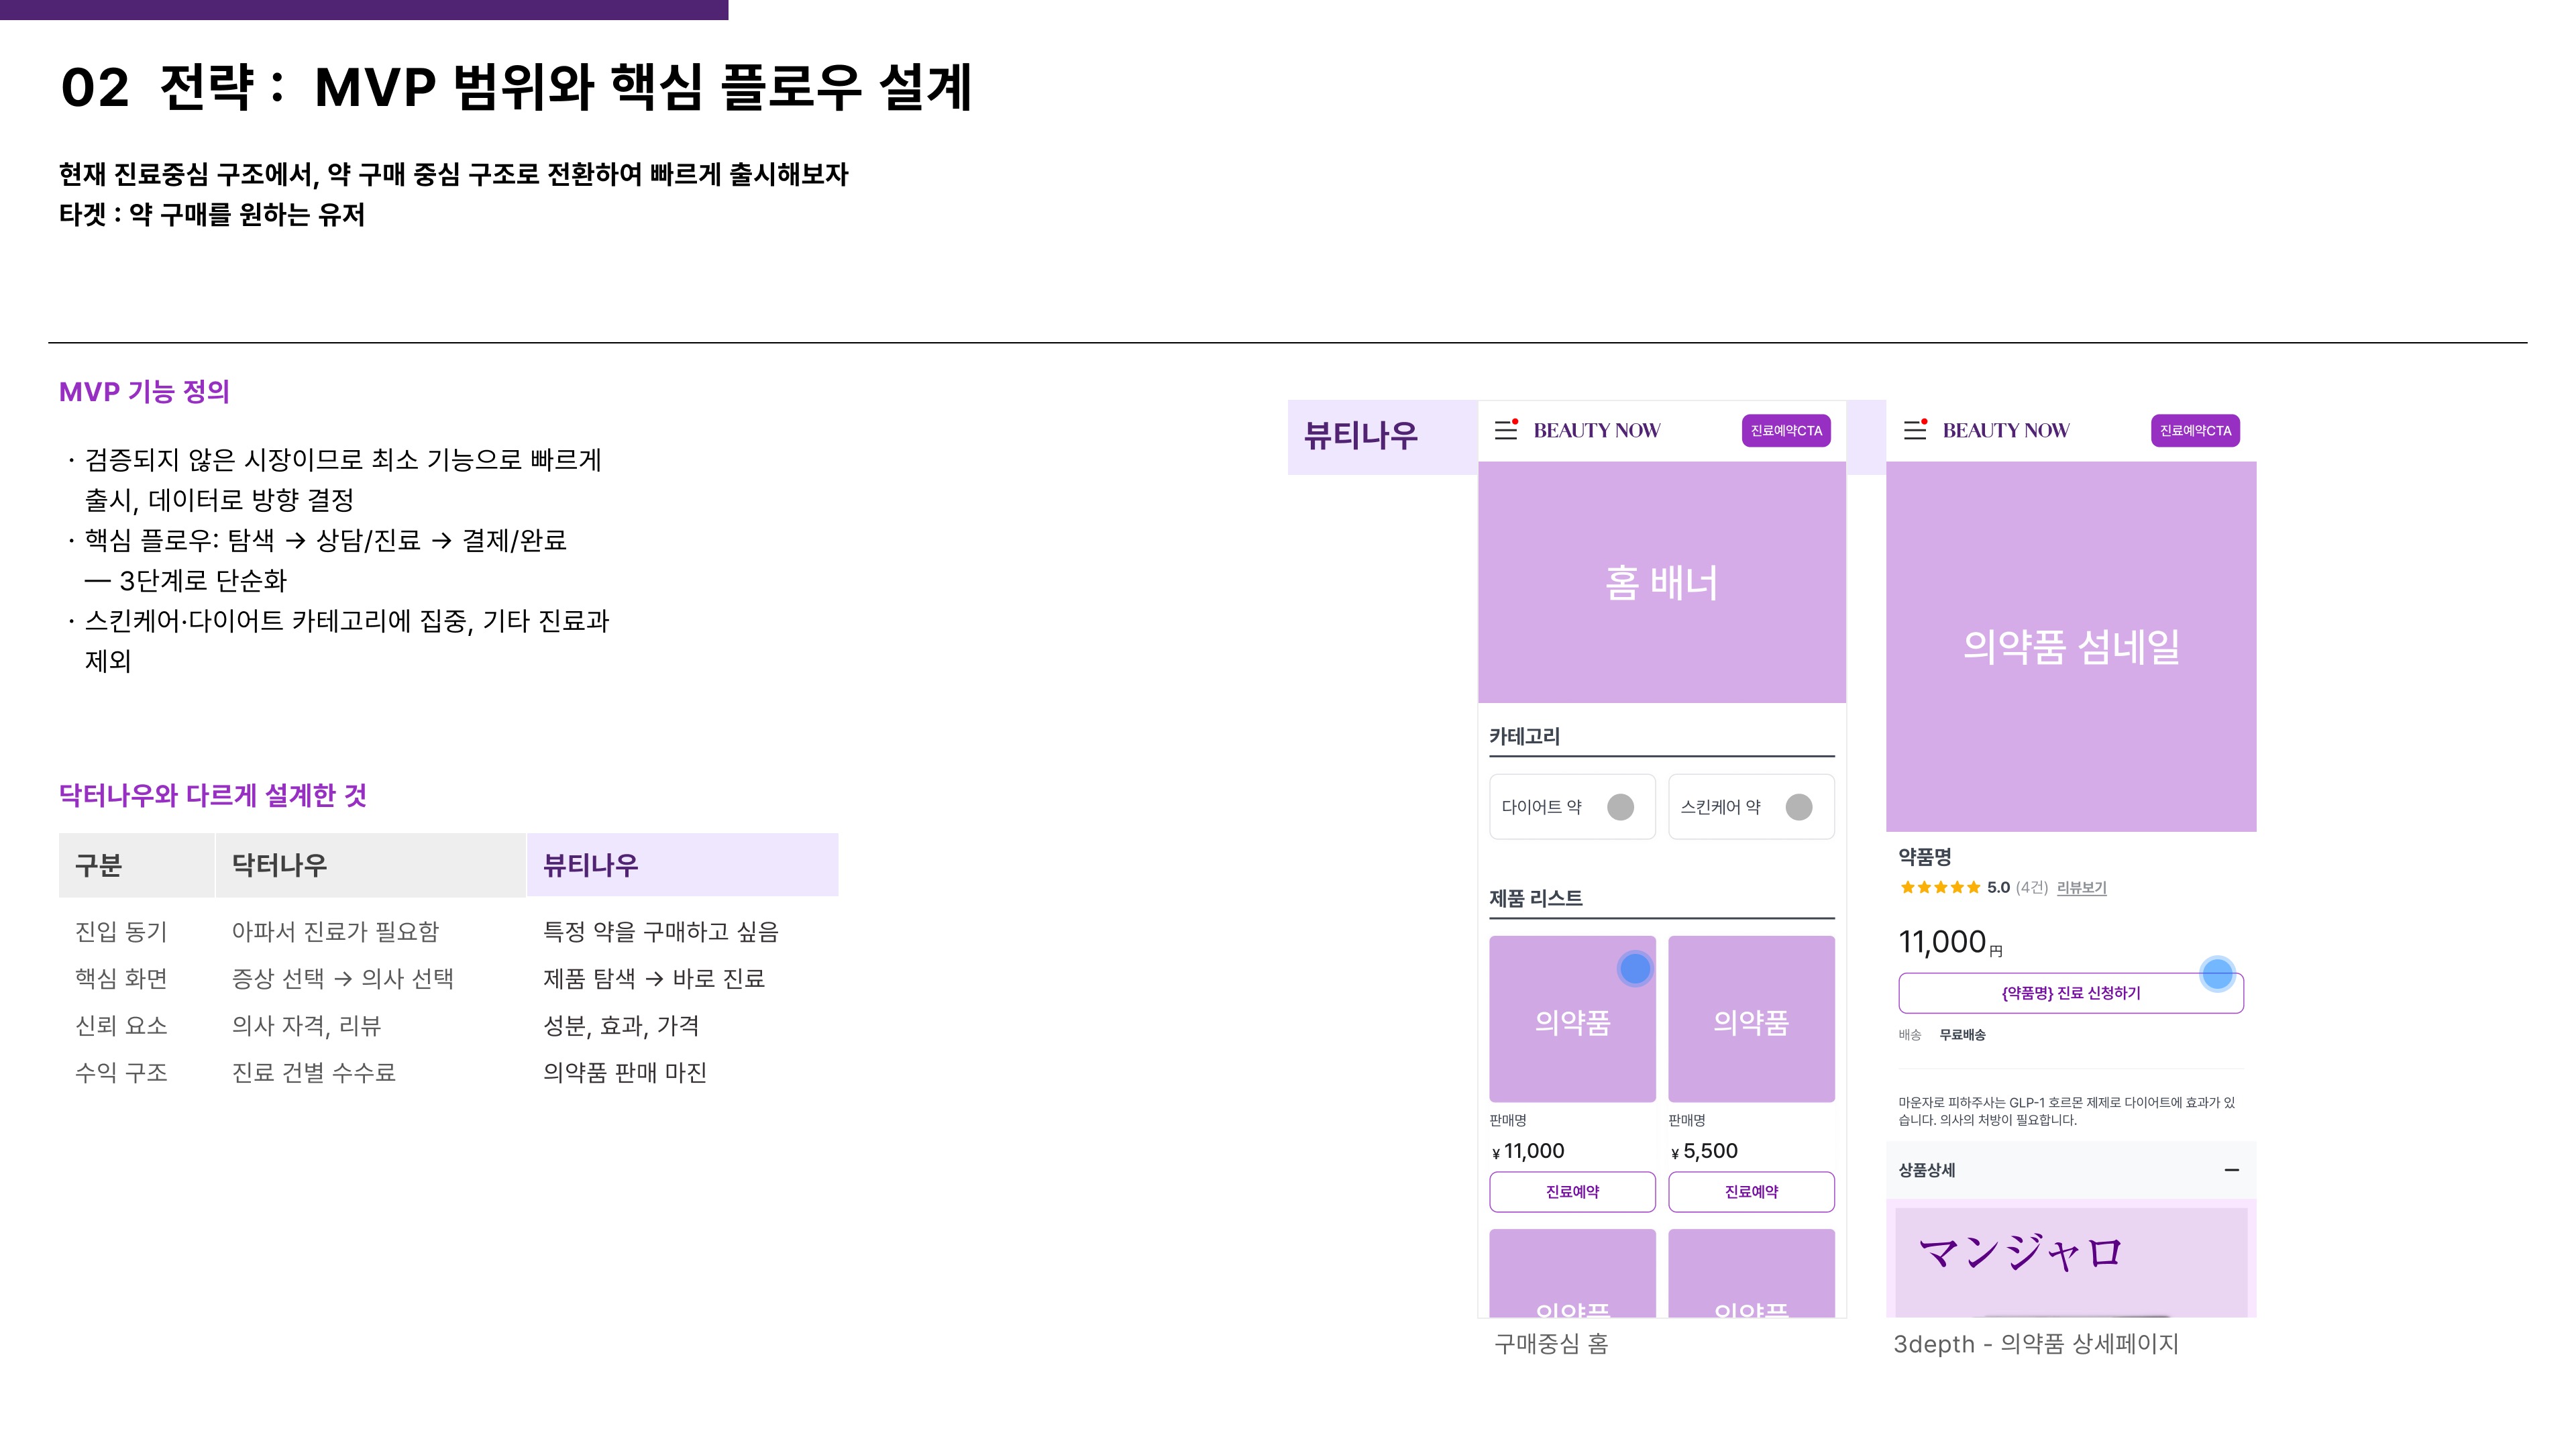Click table cell 의사 자격, 리뷰
The image size is (2576, 1449).
click(306, 1026)
